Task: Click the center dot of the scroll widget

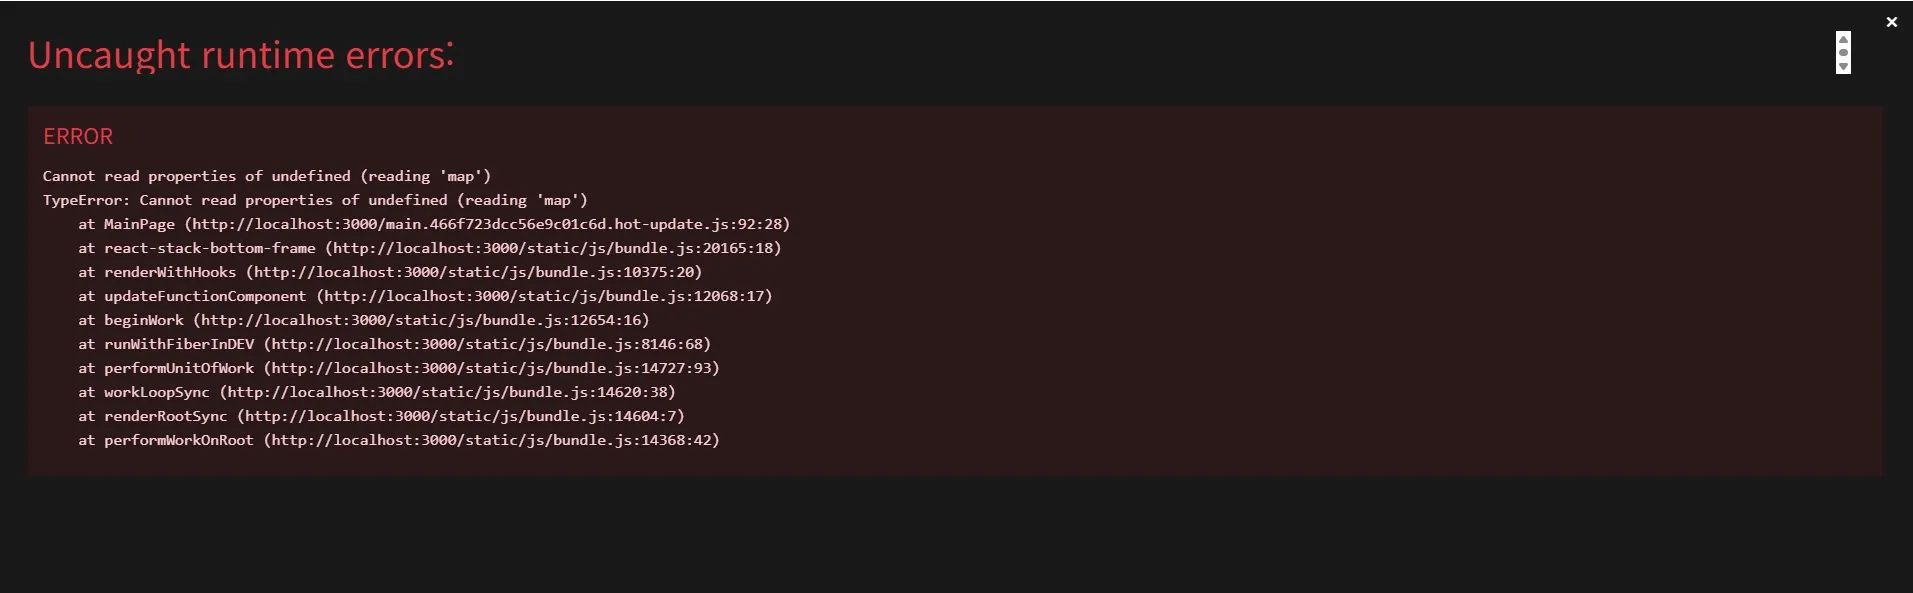Action: 1843,53
